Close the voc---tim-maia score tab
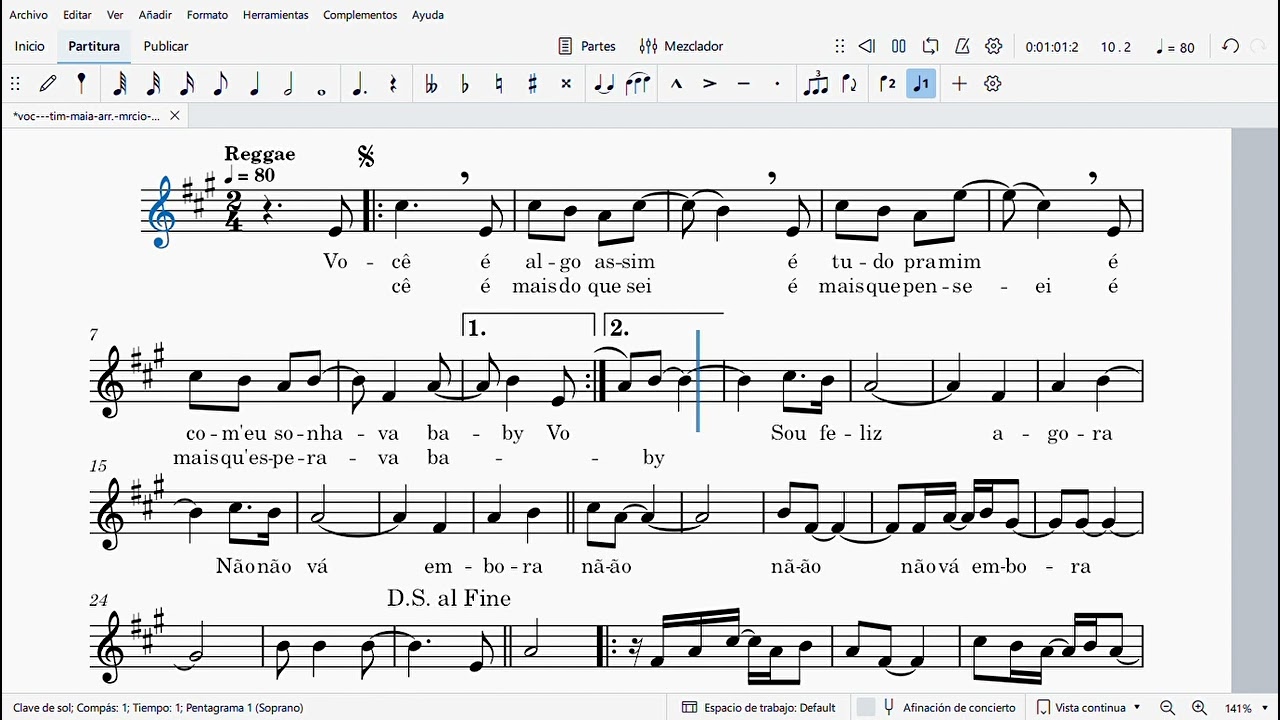 [174, 116]
